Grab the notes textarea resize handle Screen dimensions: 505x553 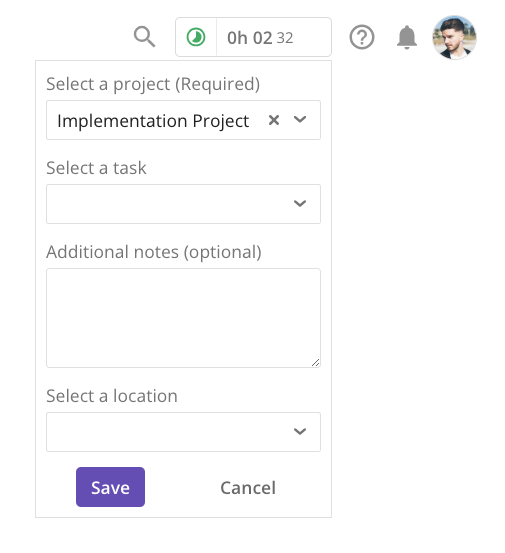(316, 363)
